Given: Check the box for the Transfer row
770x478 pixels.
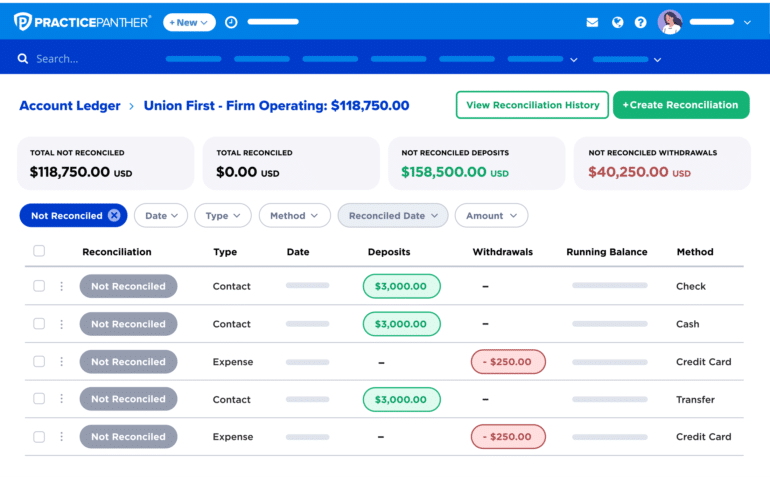Looking at the screenshot, I should 39,399.
